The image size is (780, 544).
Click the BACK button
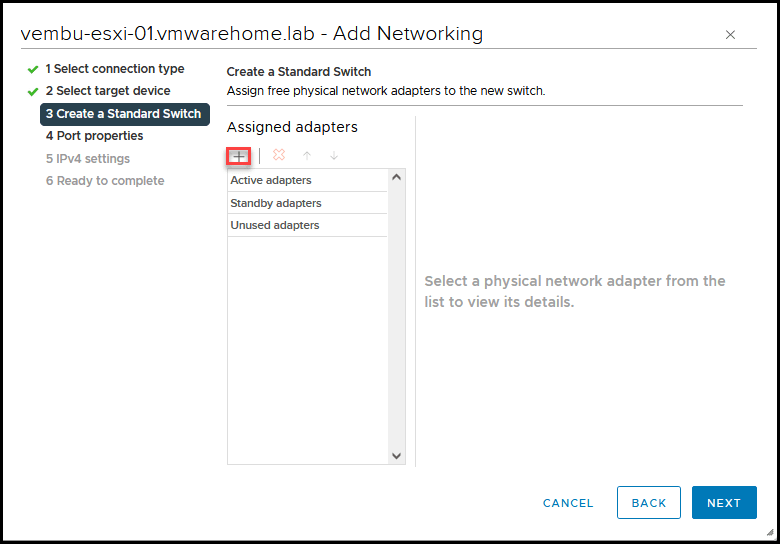tap(649, 503)
